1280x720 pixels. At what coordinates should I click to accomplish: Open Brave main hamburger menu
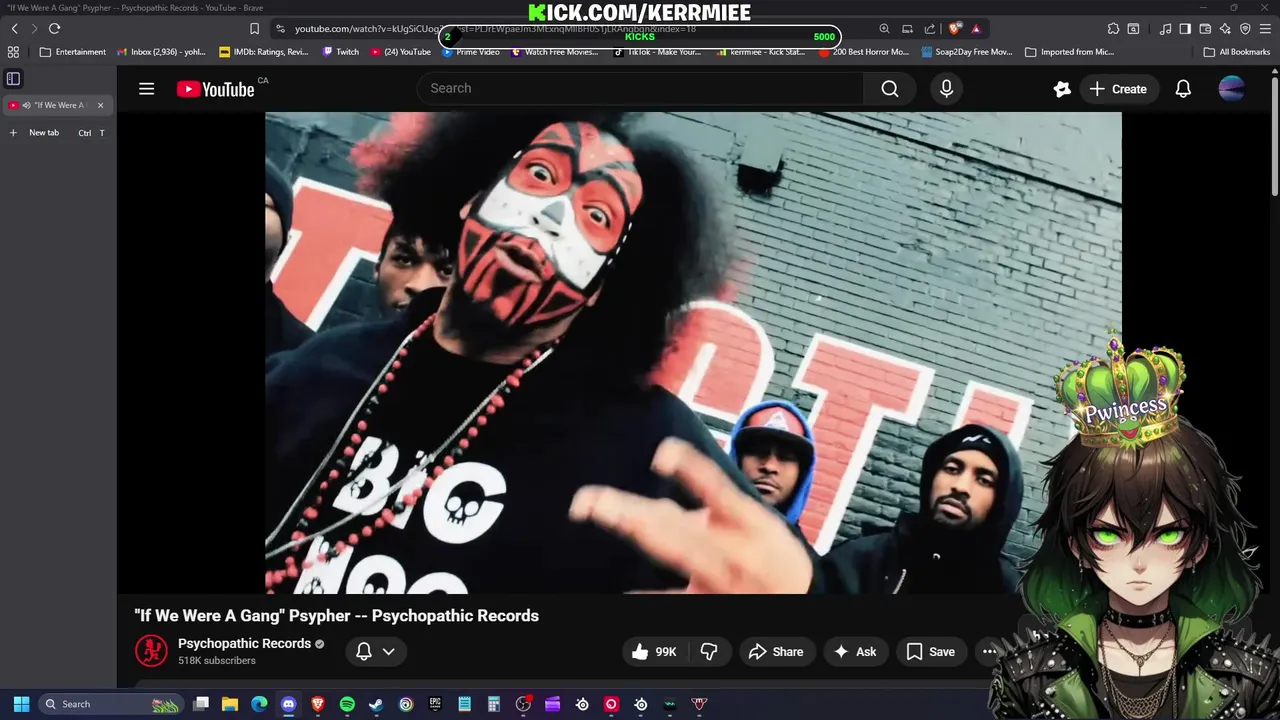coord(1265,29)
